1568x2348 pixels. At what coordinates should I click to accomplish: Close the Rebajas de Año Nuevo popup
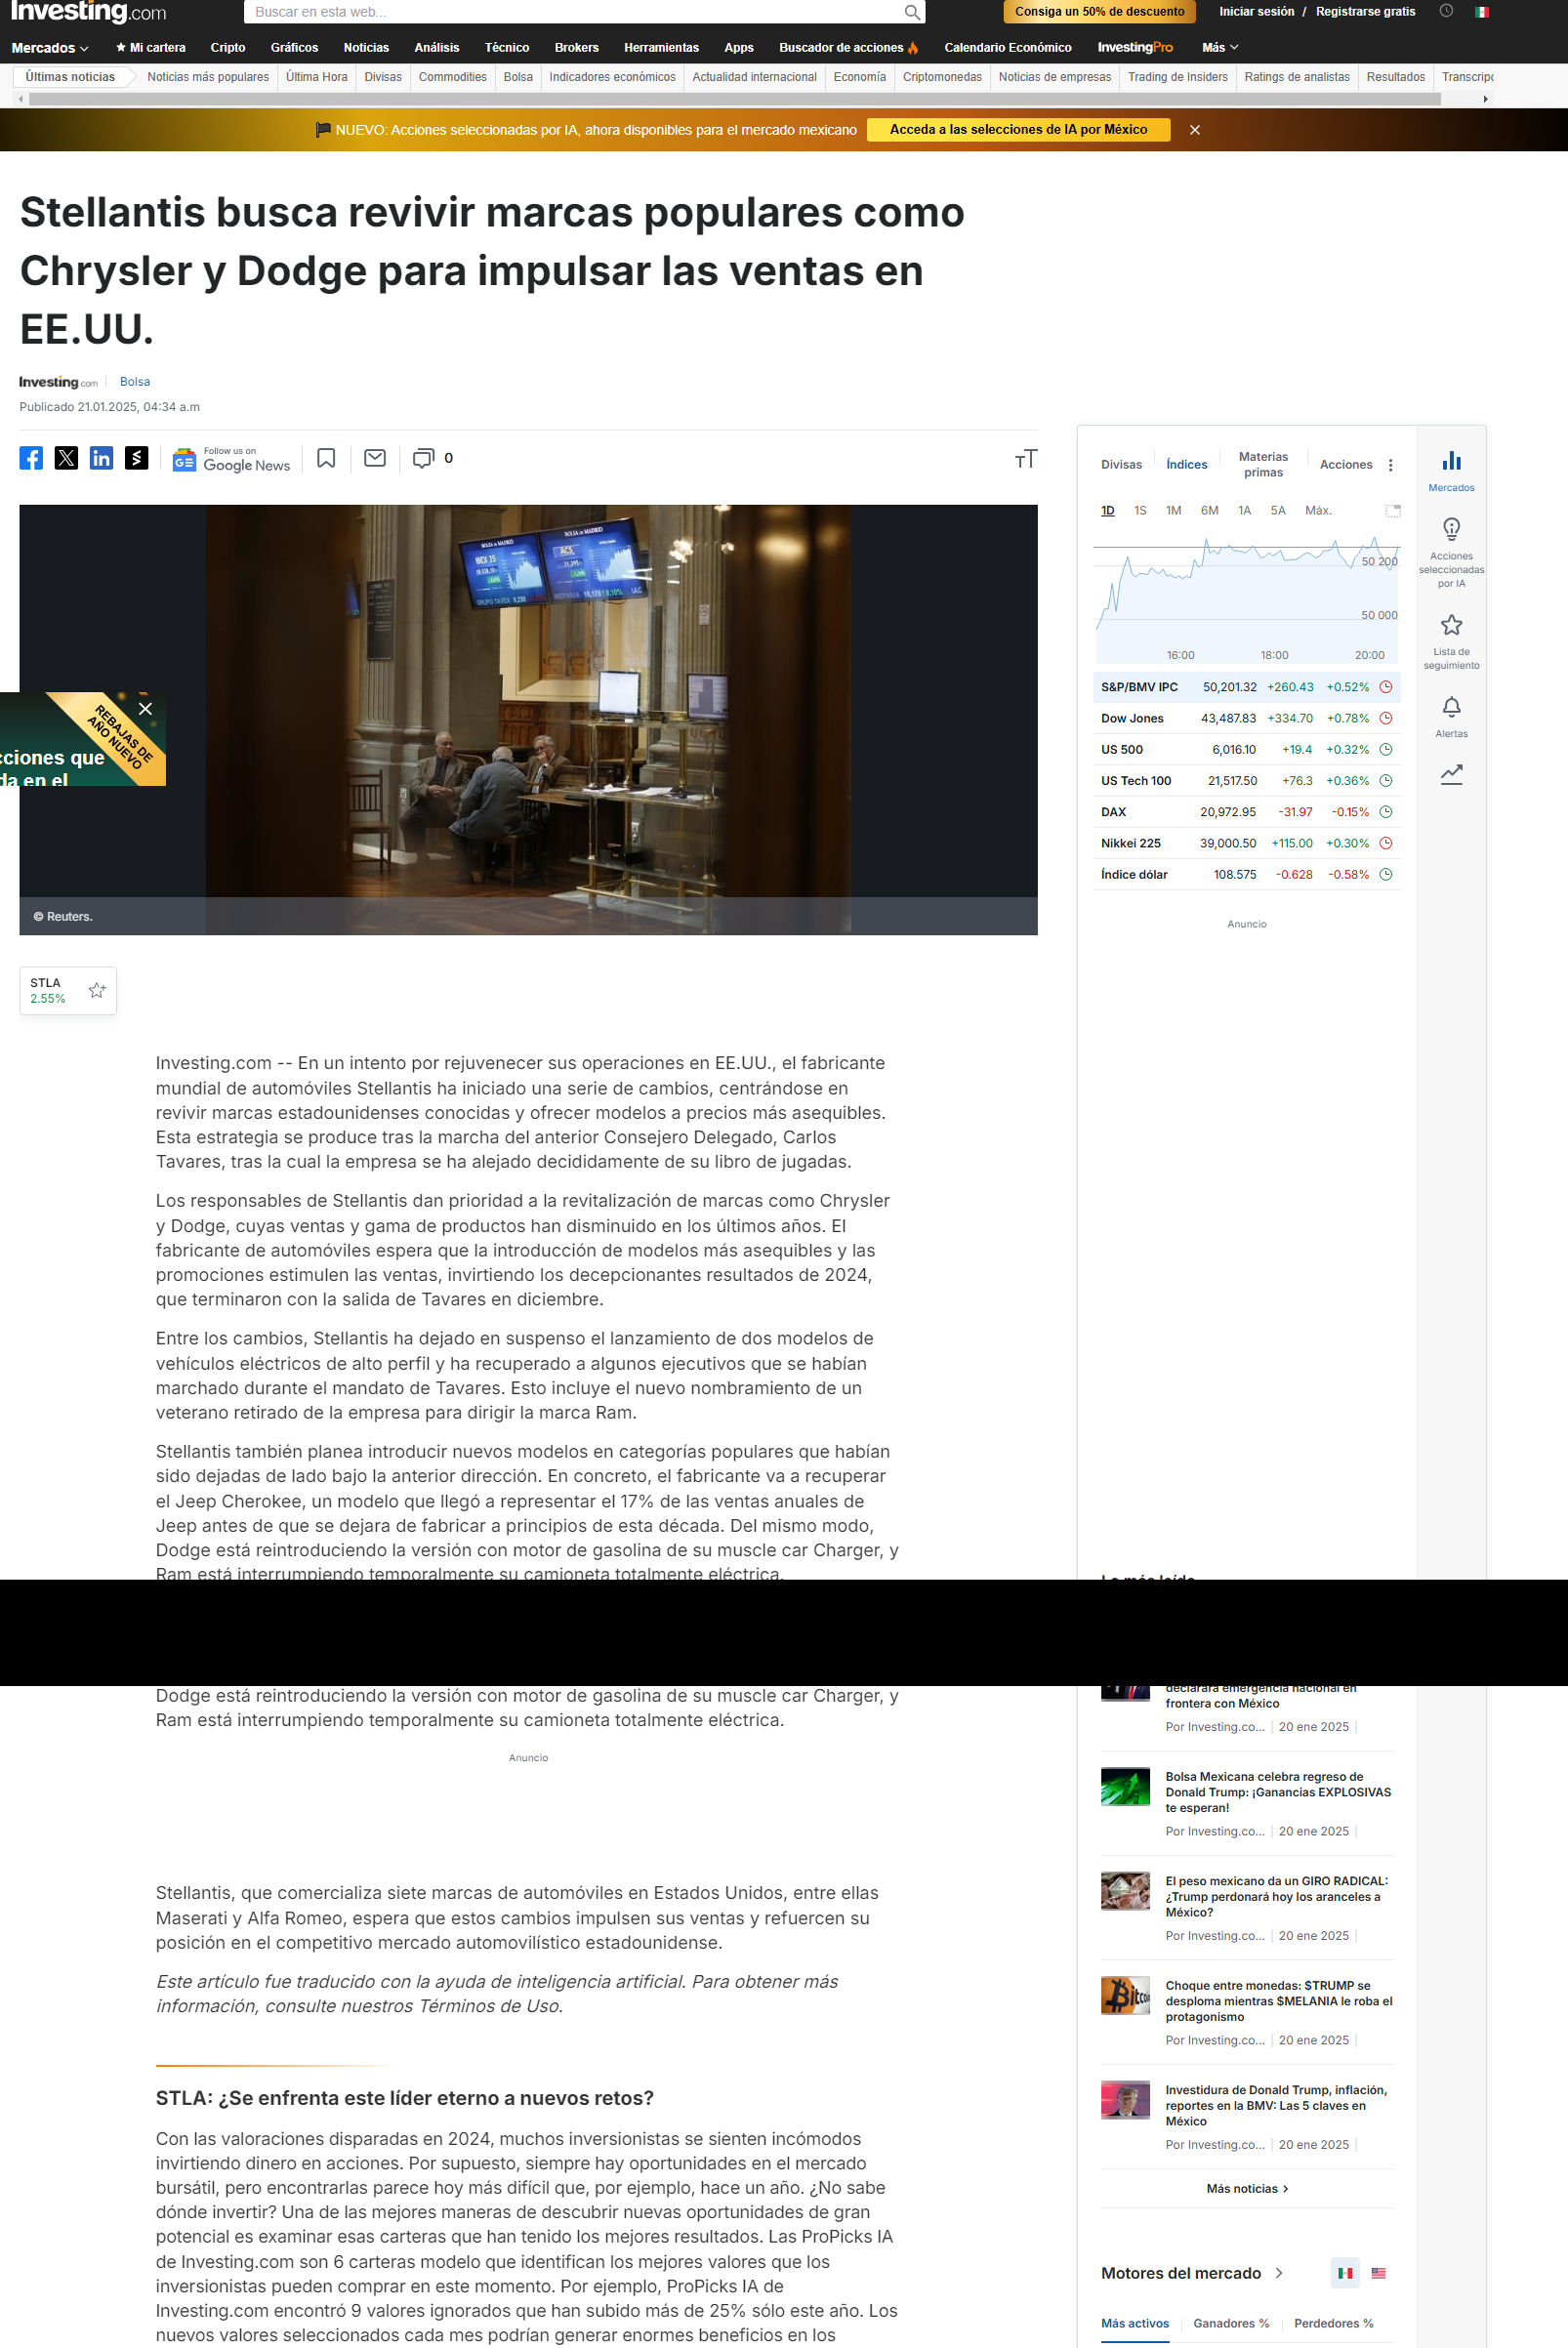[x=145, y=708]
